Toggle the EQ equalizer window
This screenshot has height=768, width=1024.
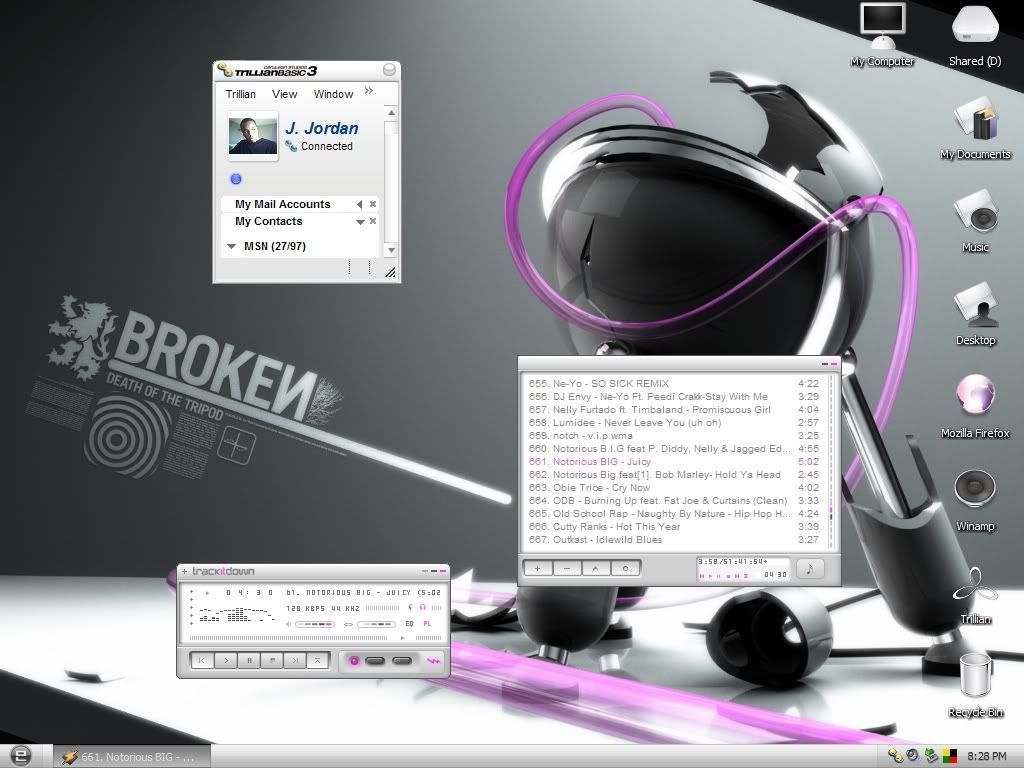coord(409,624)
